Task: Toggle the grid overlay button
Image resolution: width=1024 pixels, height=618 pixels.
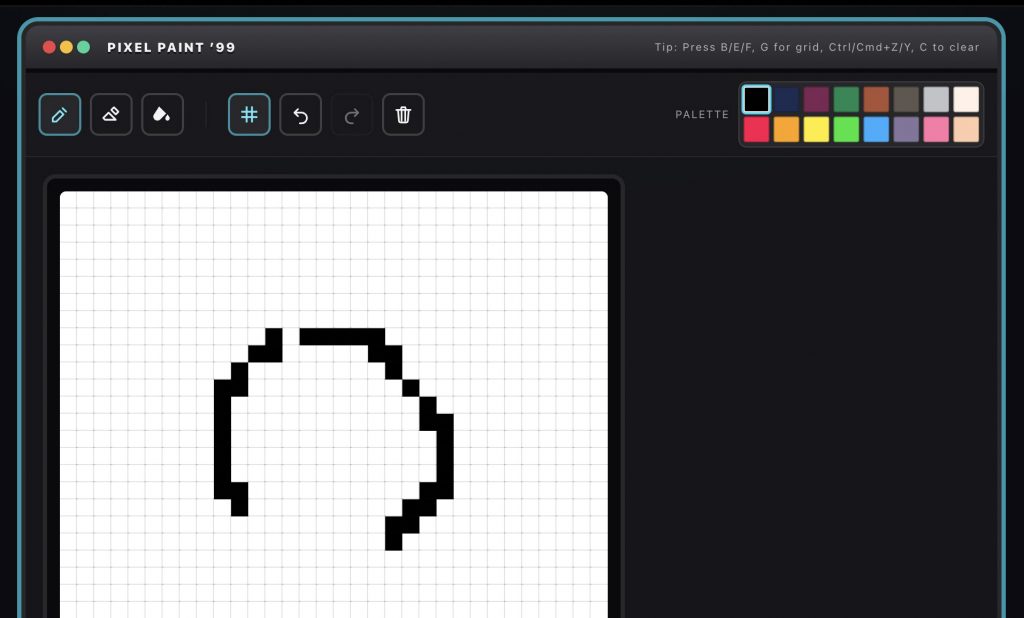Action: (x=249, y=115)
